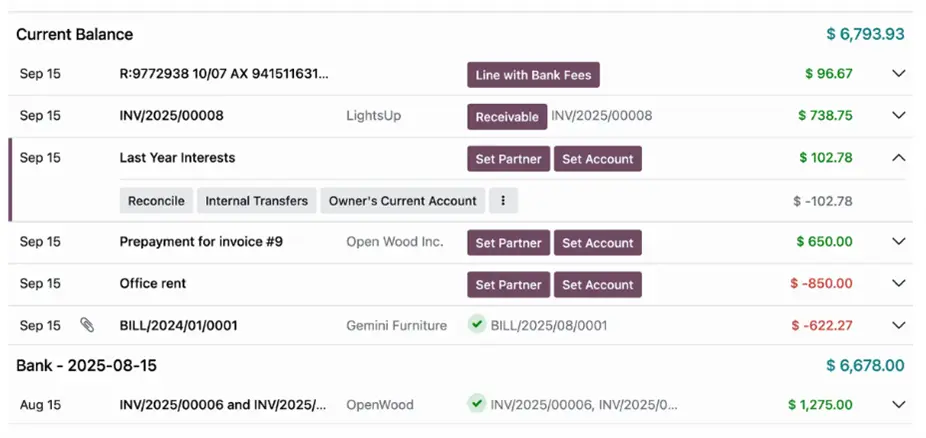
Task: Choose the Internal Transfers option
Action: pos(256,201)
